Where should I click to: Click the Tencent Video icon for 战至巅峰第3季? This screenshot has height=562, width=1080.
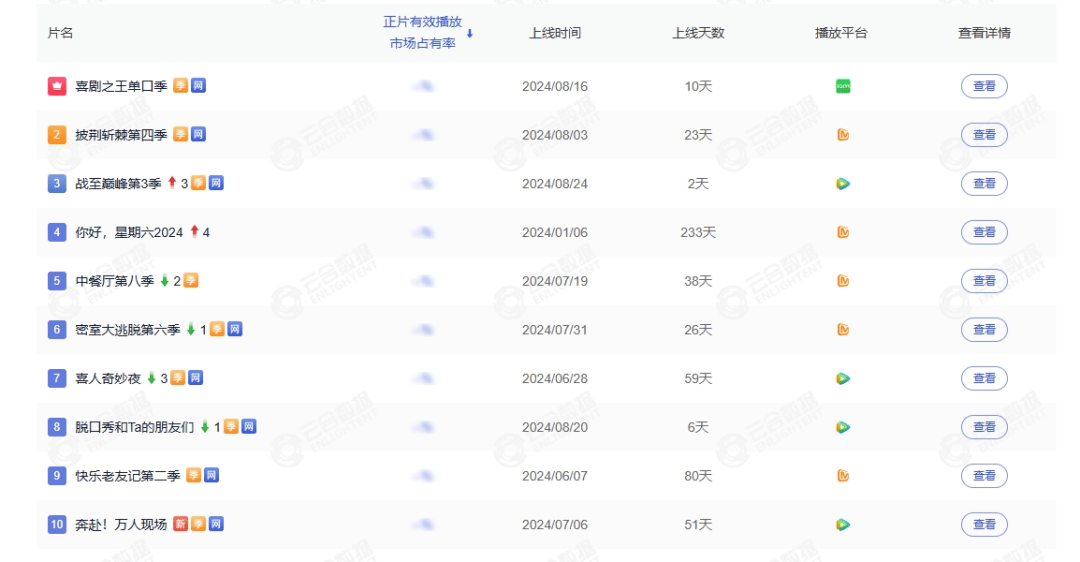(843, 184)
